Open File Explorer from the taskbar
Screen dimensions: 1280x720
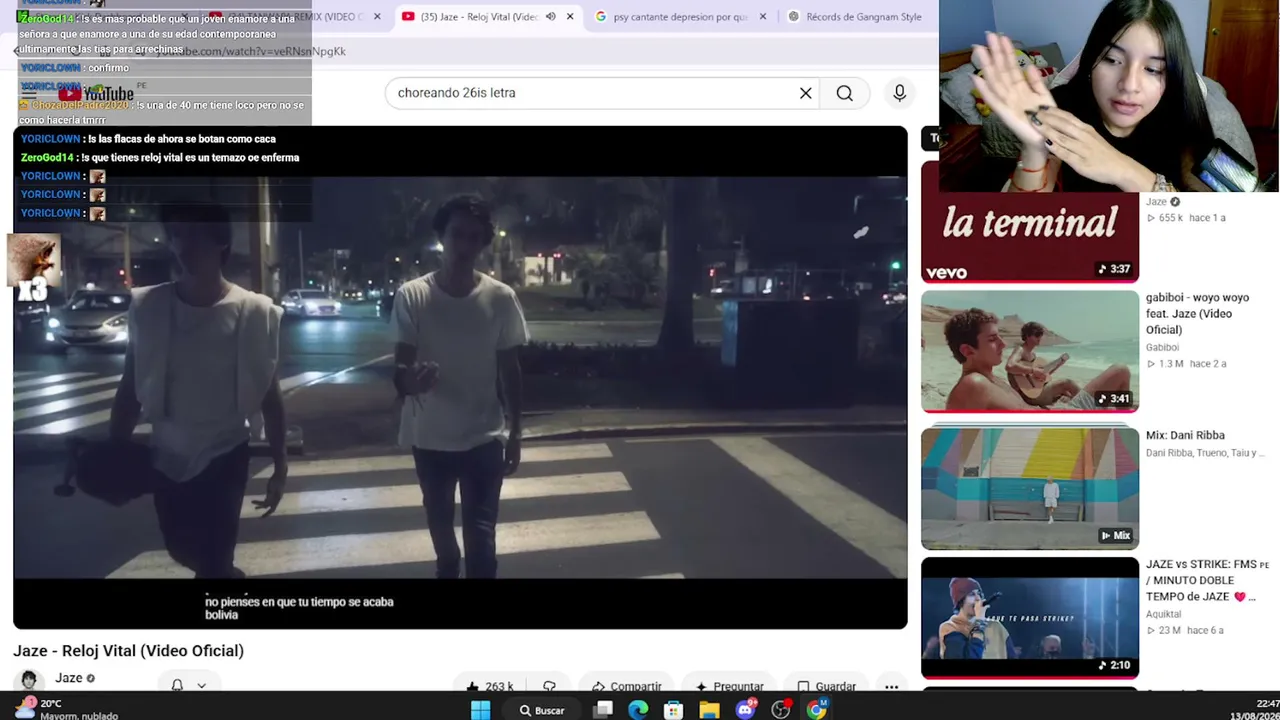[709, 710]
